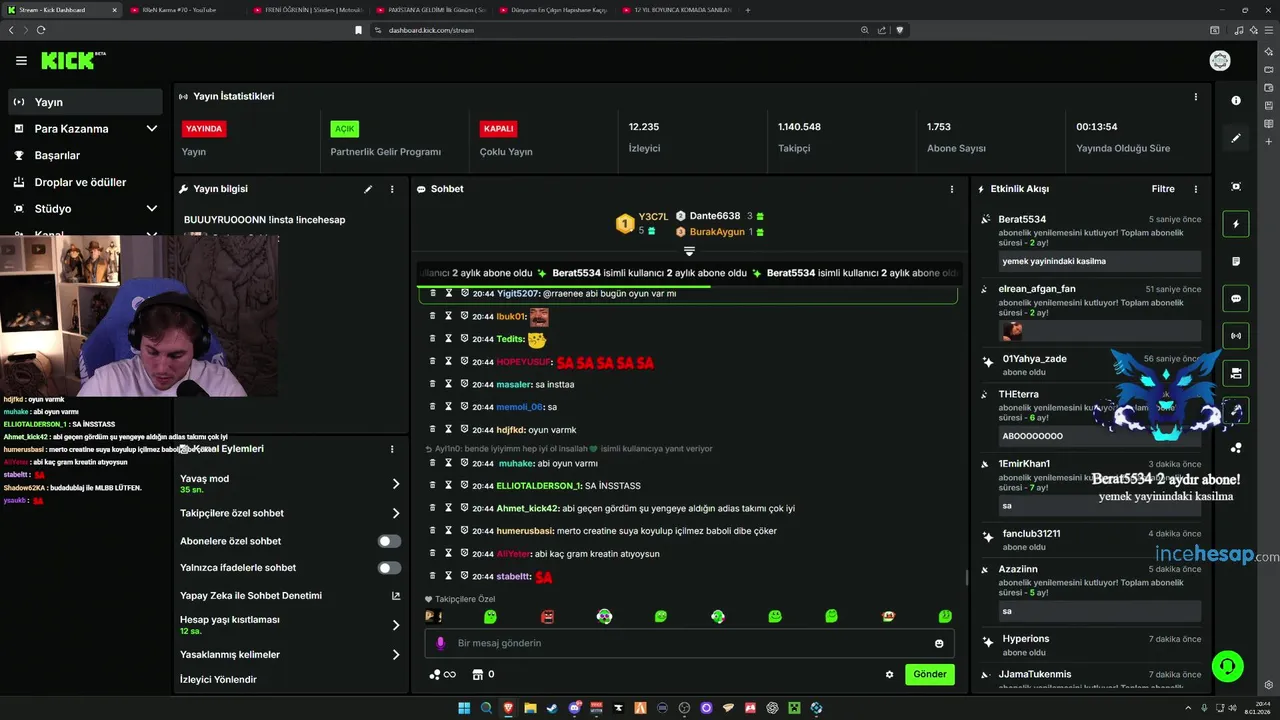
Task: Click the green support headset button
Action: tap(1227, 665)
